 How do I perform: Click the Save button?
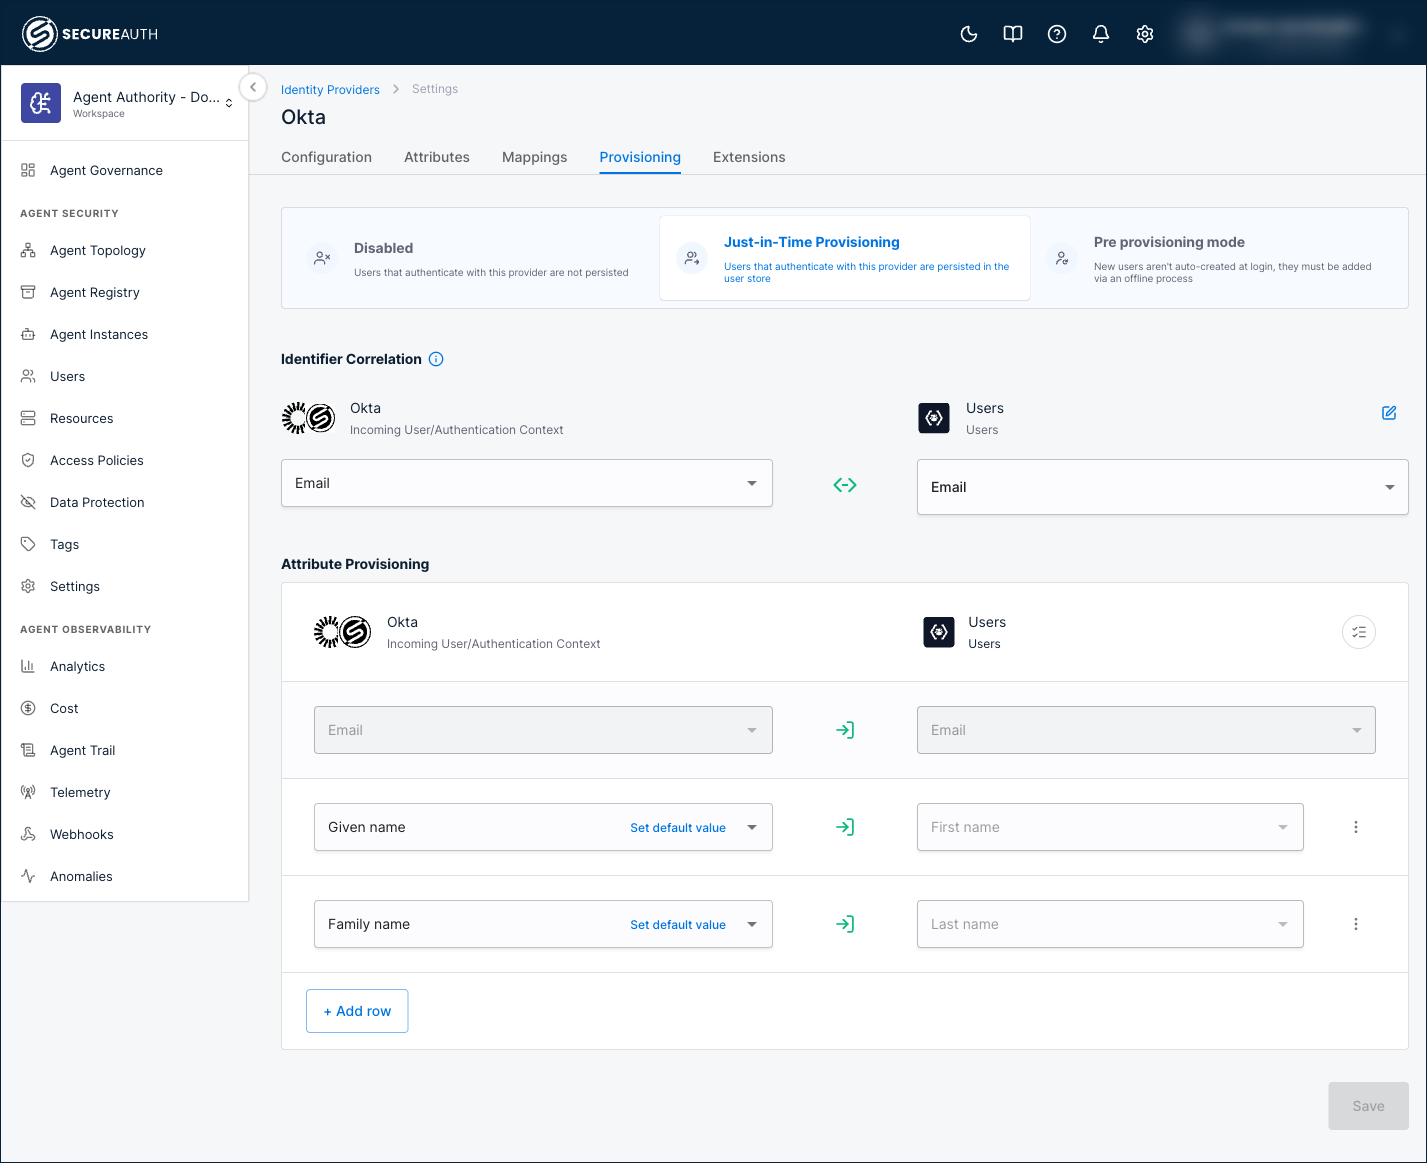(1368, 1106)
